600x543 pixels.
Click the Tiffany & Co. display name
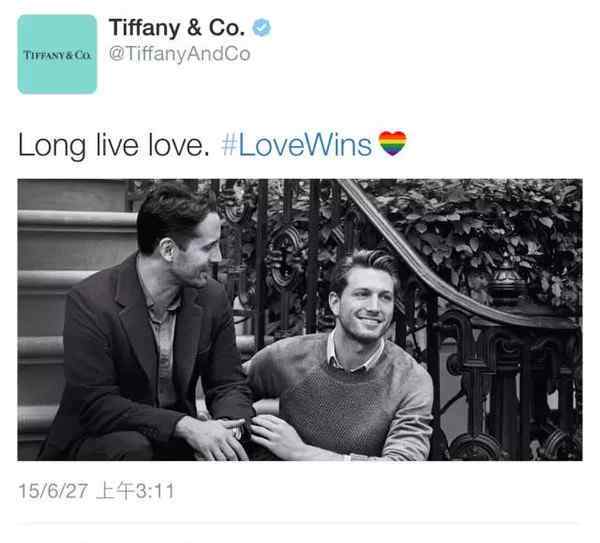click(x=177, y=28)
